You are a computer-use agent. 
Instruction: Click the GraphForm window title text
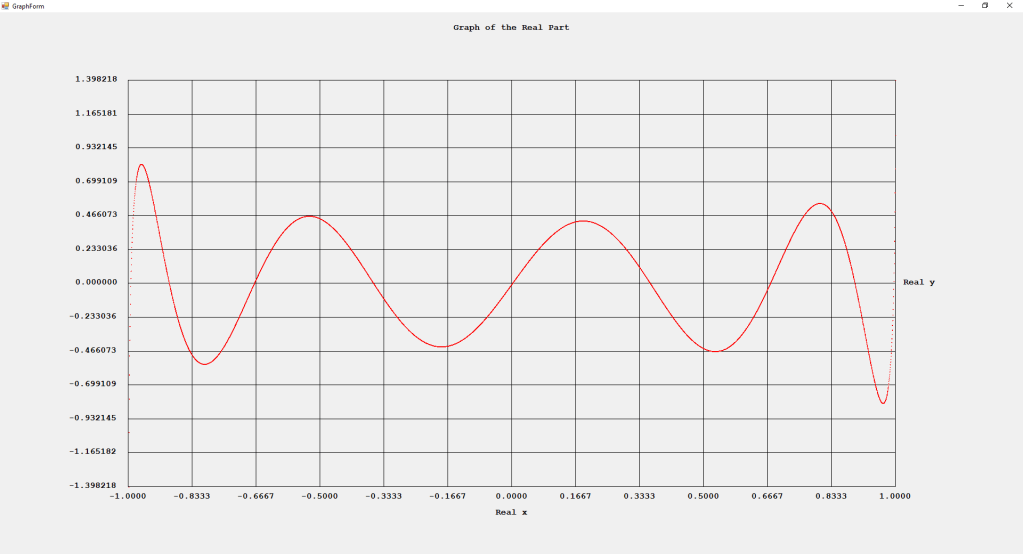[x=27, y=6]
